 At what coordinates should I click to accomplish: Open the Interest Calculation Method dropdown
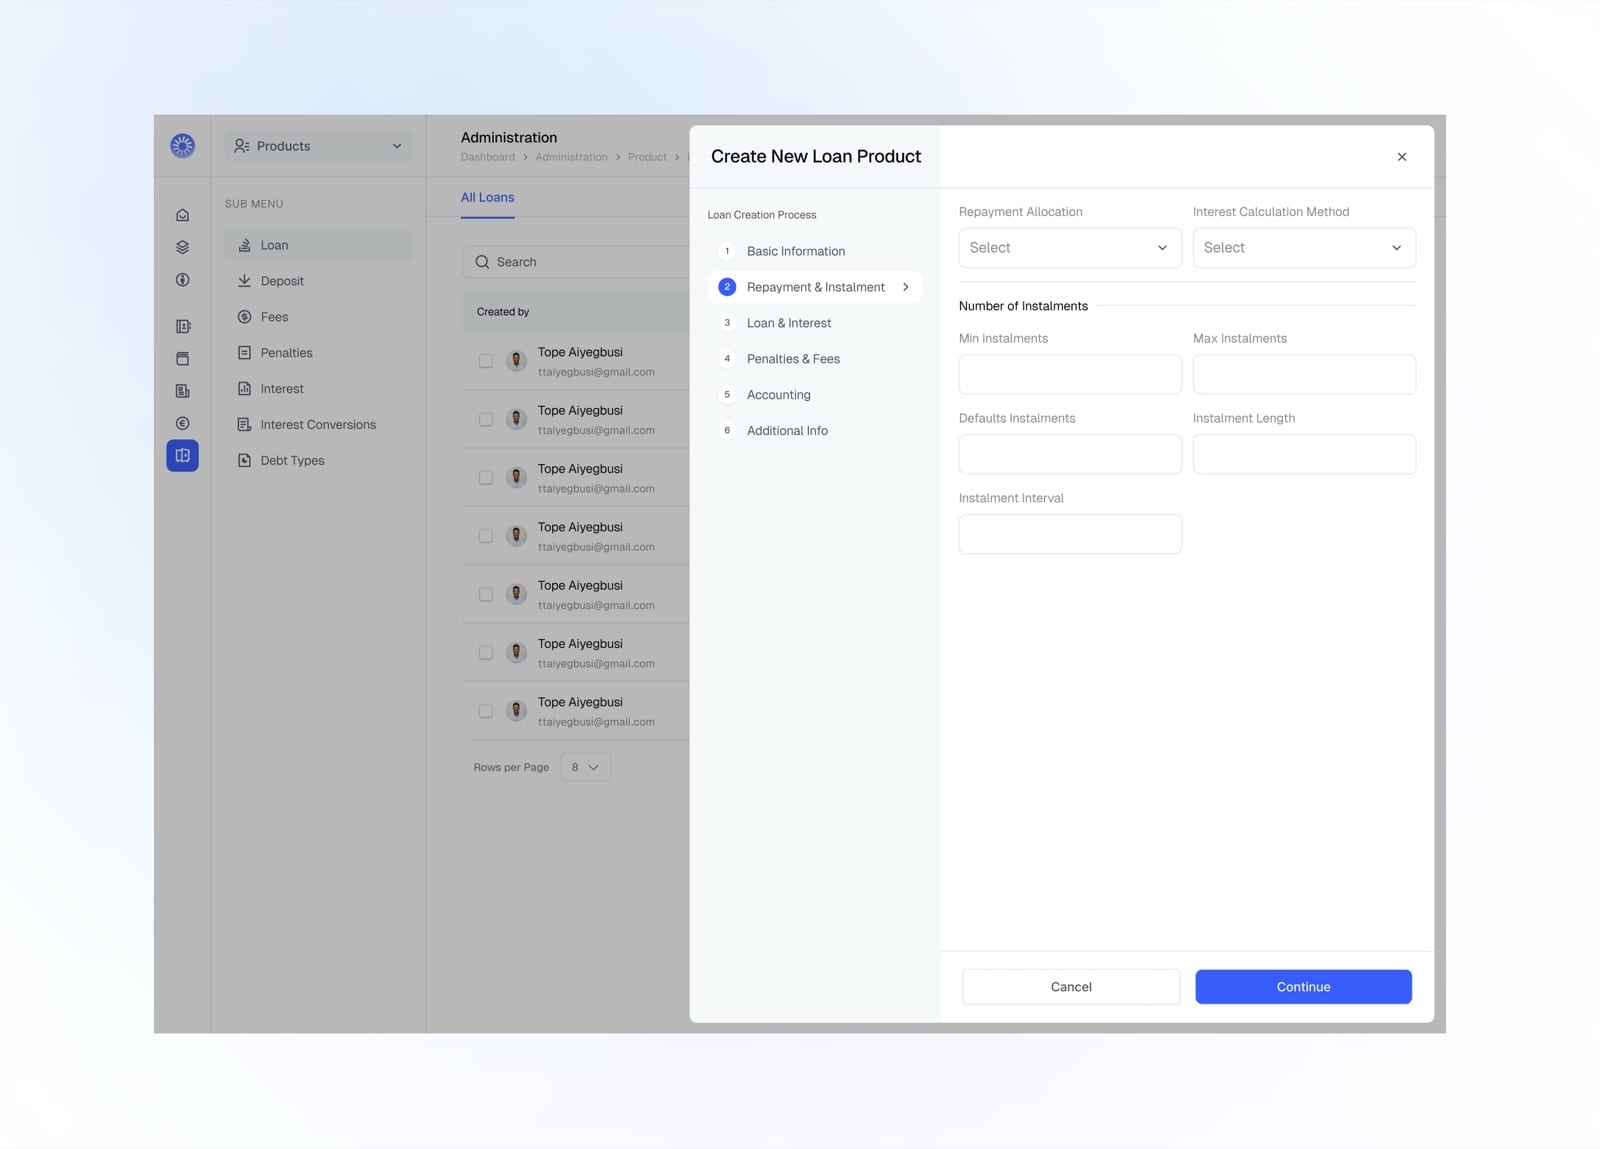tap(1304, 248)
